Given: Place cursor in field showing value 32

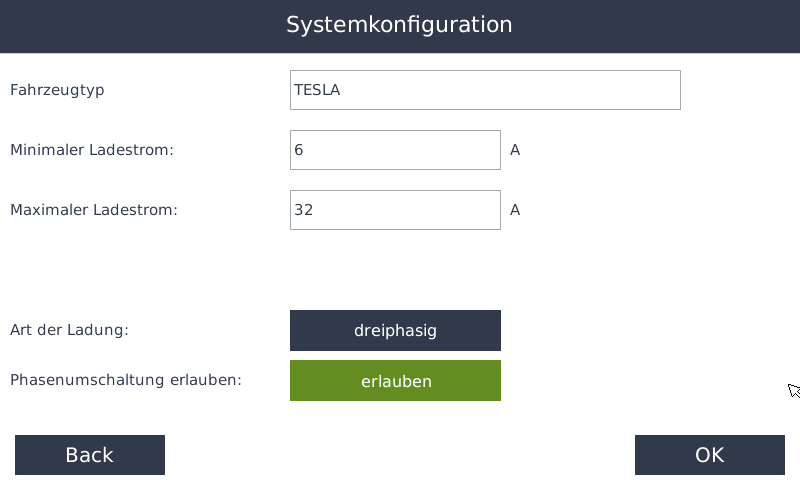Looking at the screenshot, I should pos(395,210).
